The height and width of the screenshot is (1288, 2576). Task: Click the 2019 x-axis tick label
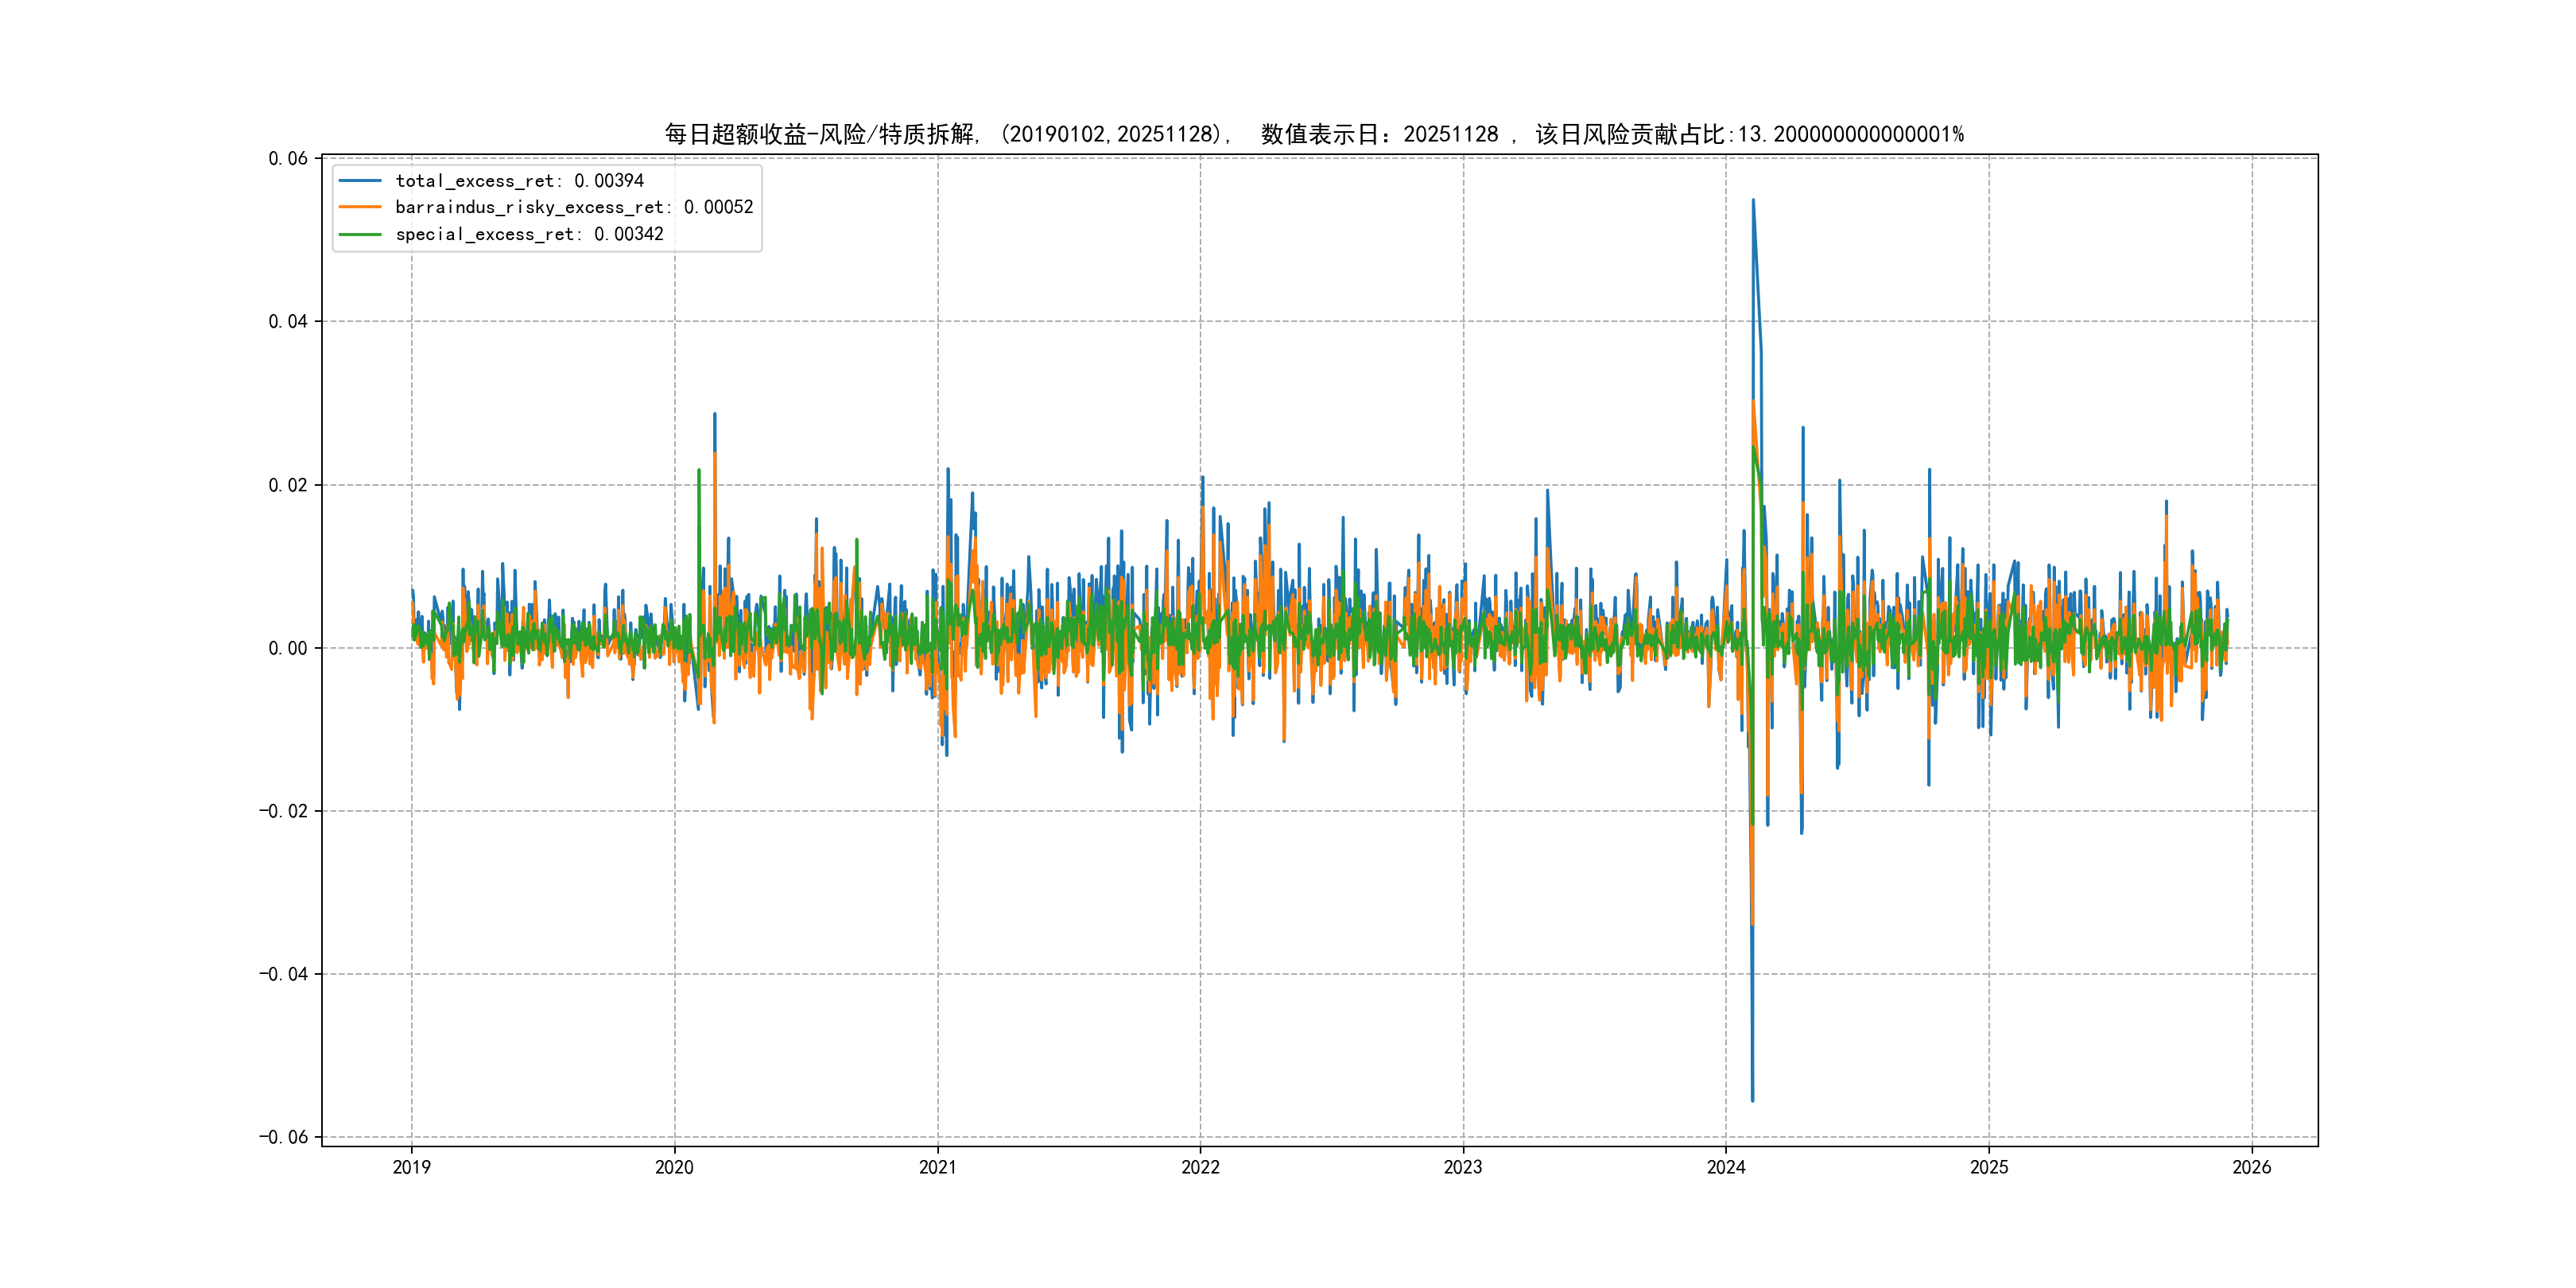[411, 1167]
